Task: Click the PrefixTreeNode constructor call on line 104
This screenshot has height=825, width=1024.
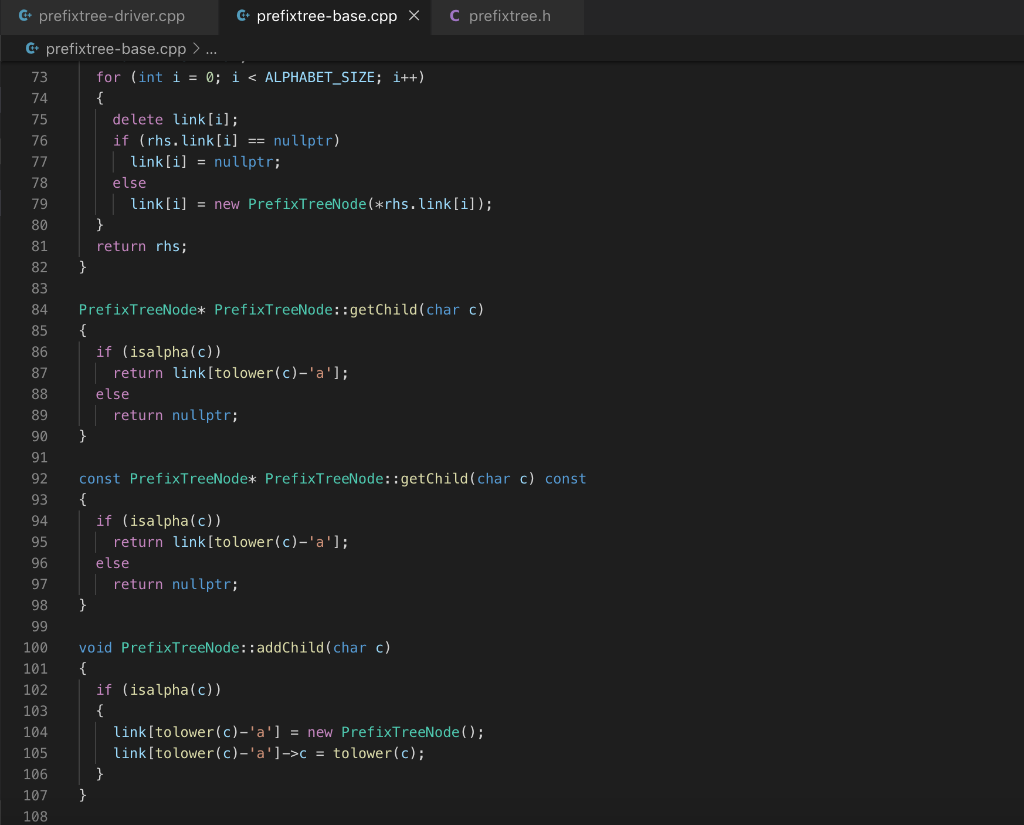Action: point(400,732)
